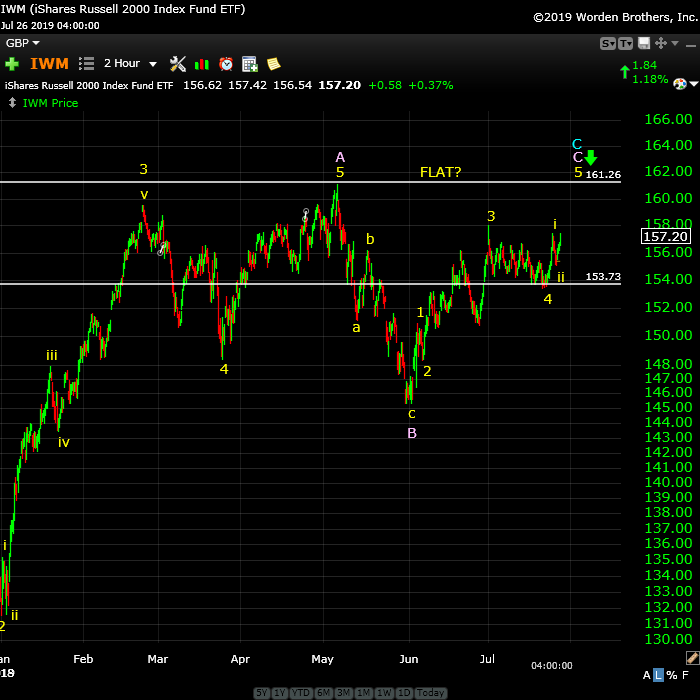Click the Jun date axis label
This screenshot has height=700, width=700.
click(409, 659)
